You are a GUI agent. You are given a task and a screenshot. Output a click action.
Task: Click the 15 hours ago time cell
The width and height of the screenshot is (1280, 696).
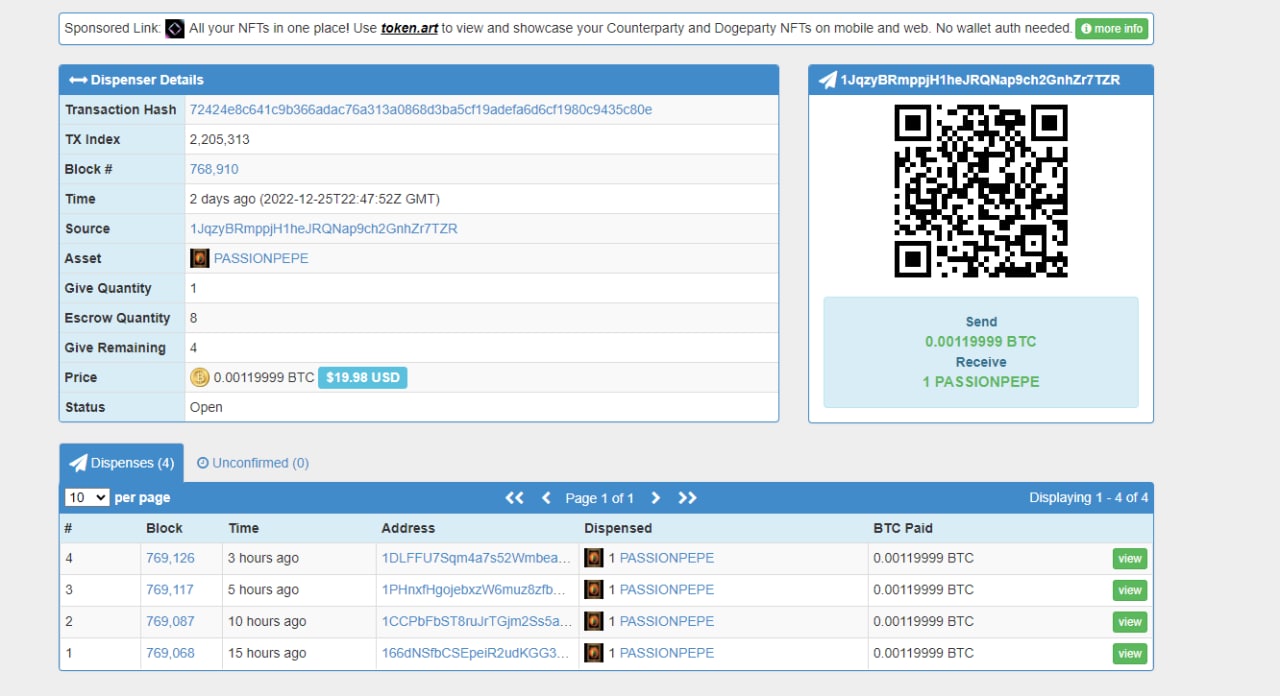coord(267,653)
